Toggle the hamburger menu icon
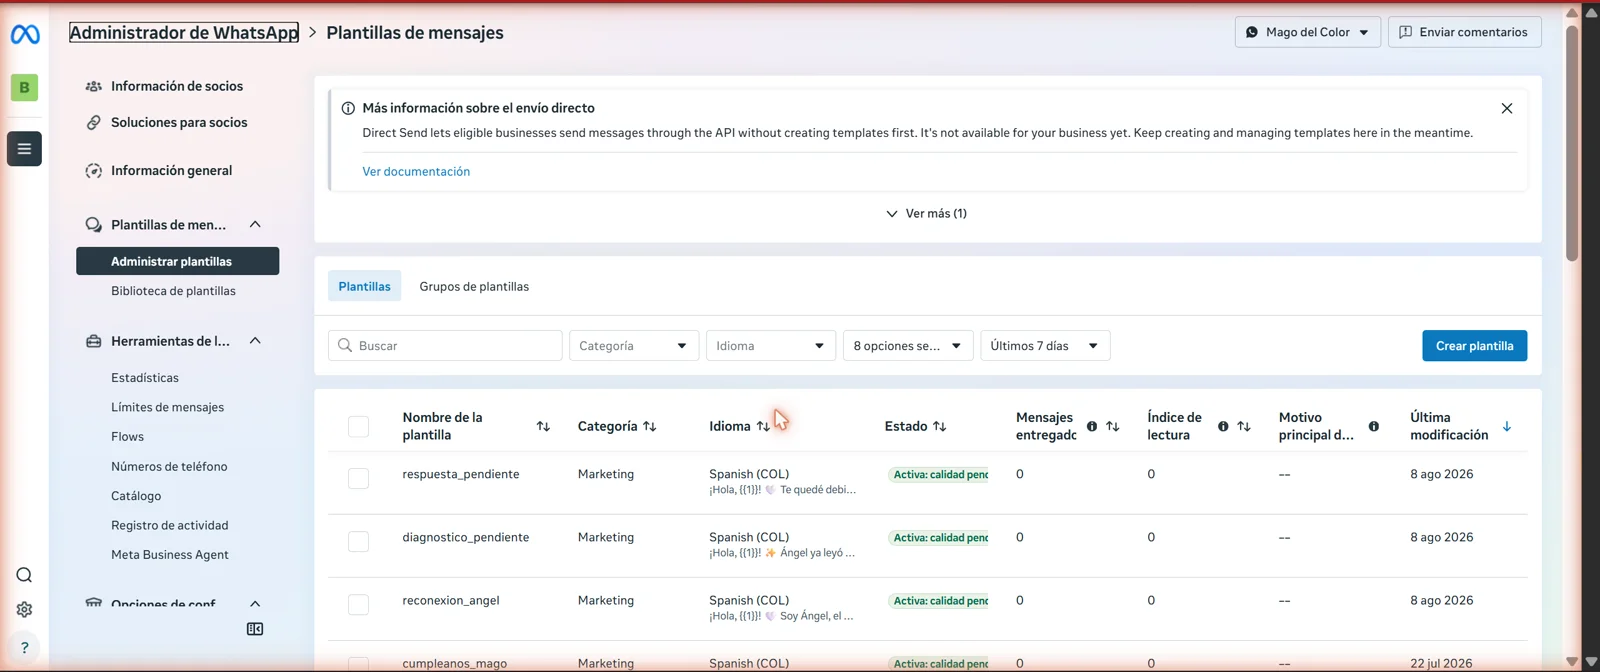1600x672 pixels. [24, 149]
